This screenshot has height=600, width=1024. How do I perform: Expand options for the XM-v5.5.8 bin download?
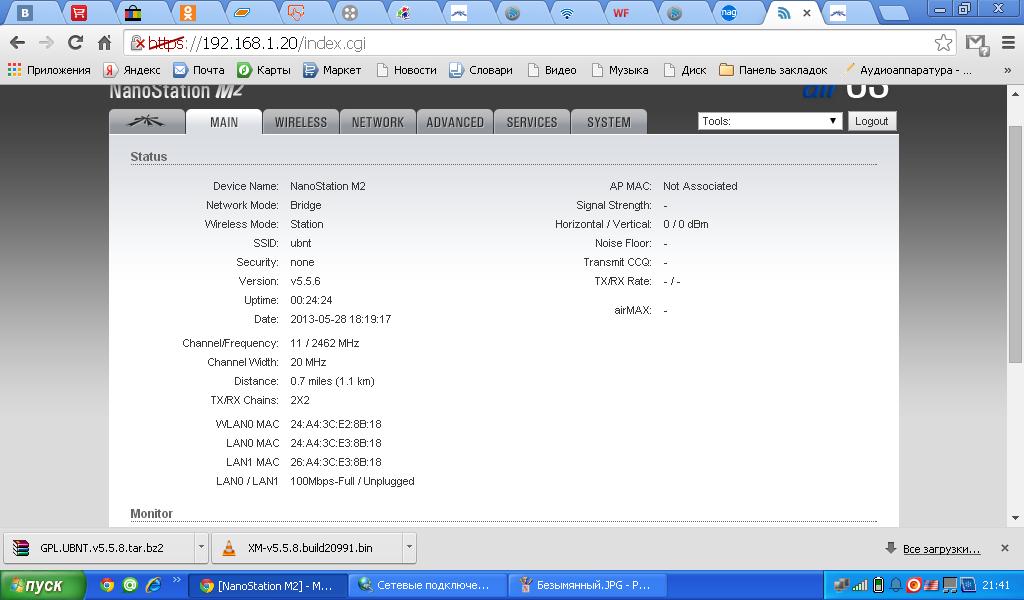[x=409, y=547]
